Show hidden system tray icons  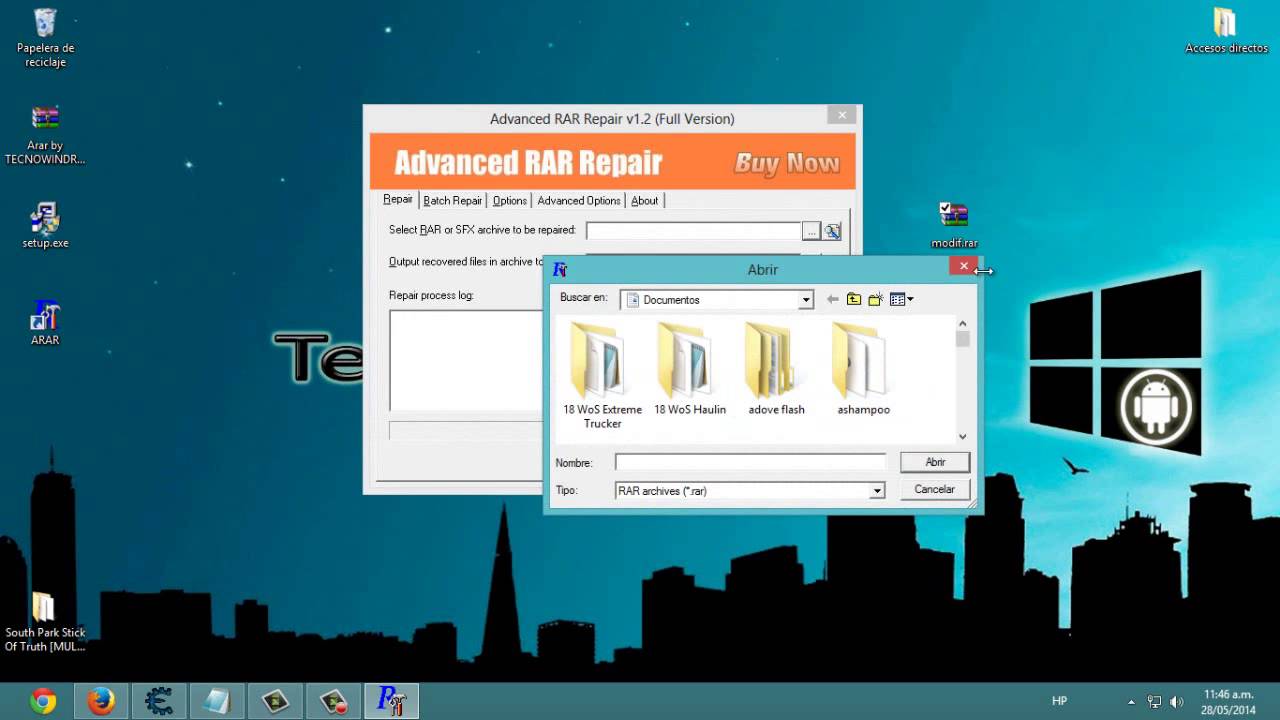[1132, 702]
